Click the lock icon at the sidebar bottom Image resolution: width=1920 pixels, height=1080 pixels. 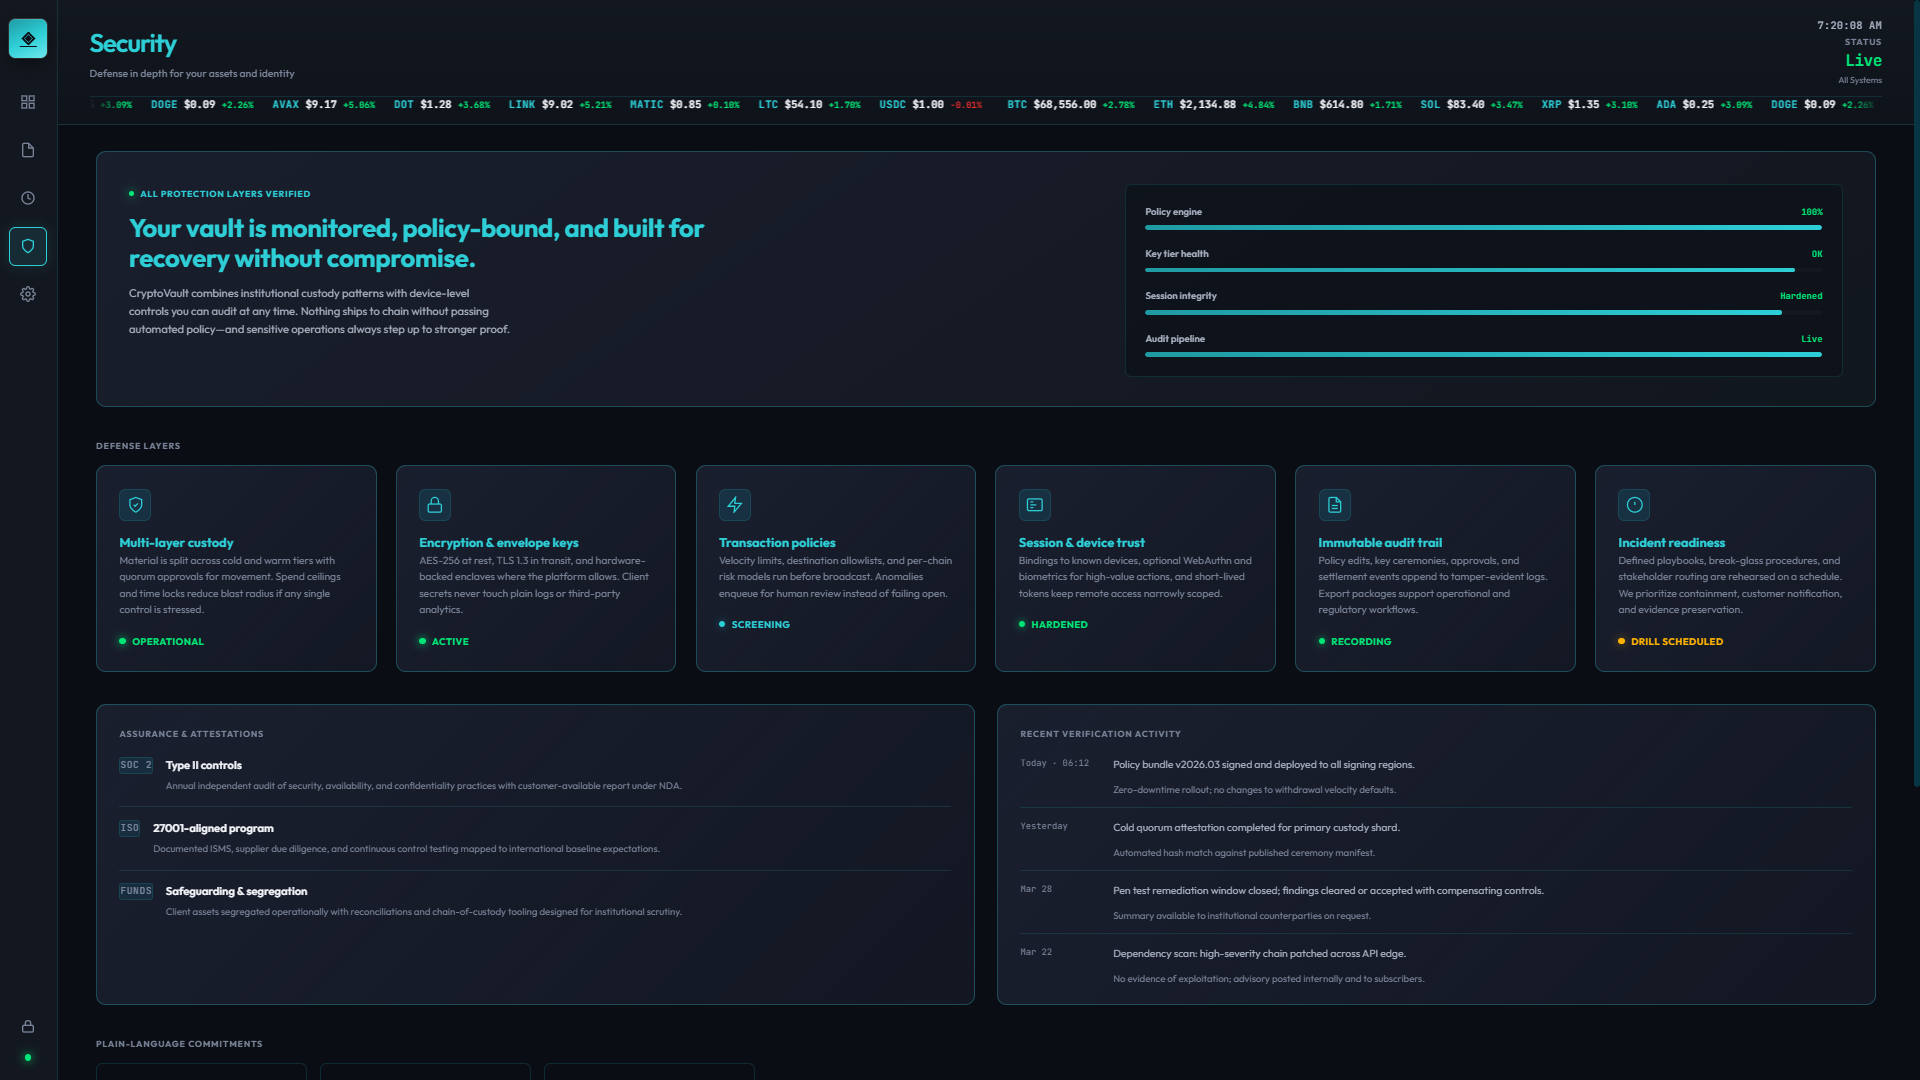point(28,1026)
